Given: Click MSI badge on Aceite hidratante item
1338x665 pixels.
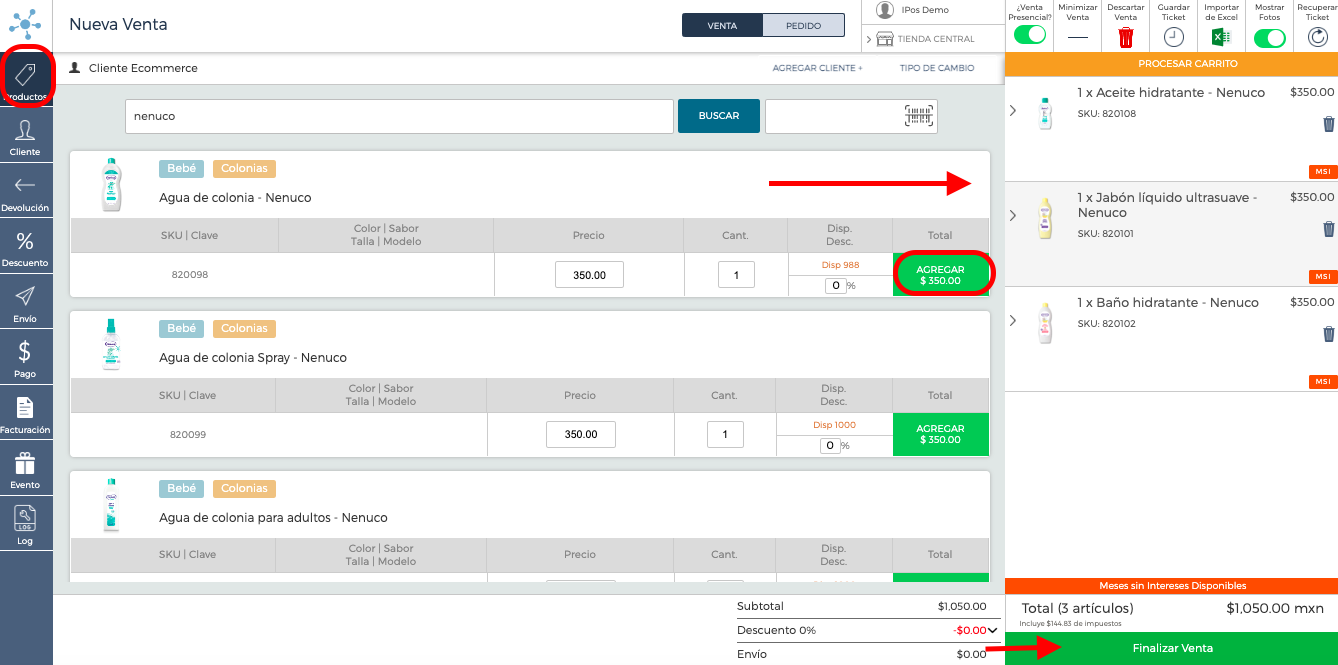Looking at the screenshot, I should [1323, 172].
